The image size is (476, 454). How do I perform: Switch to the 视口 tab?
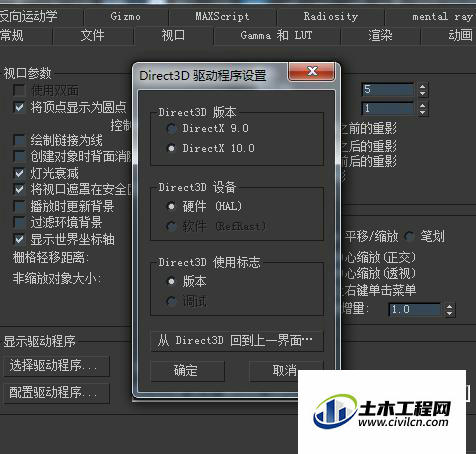(x=173, y=36)
